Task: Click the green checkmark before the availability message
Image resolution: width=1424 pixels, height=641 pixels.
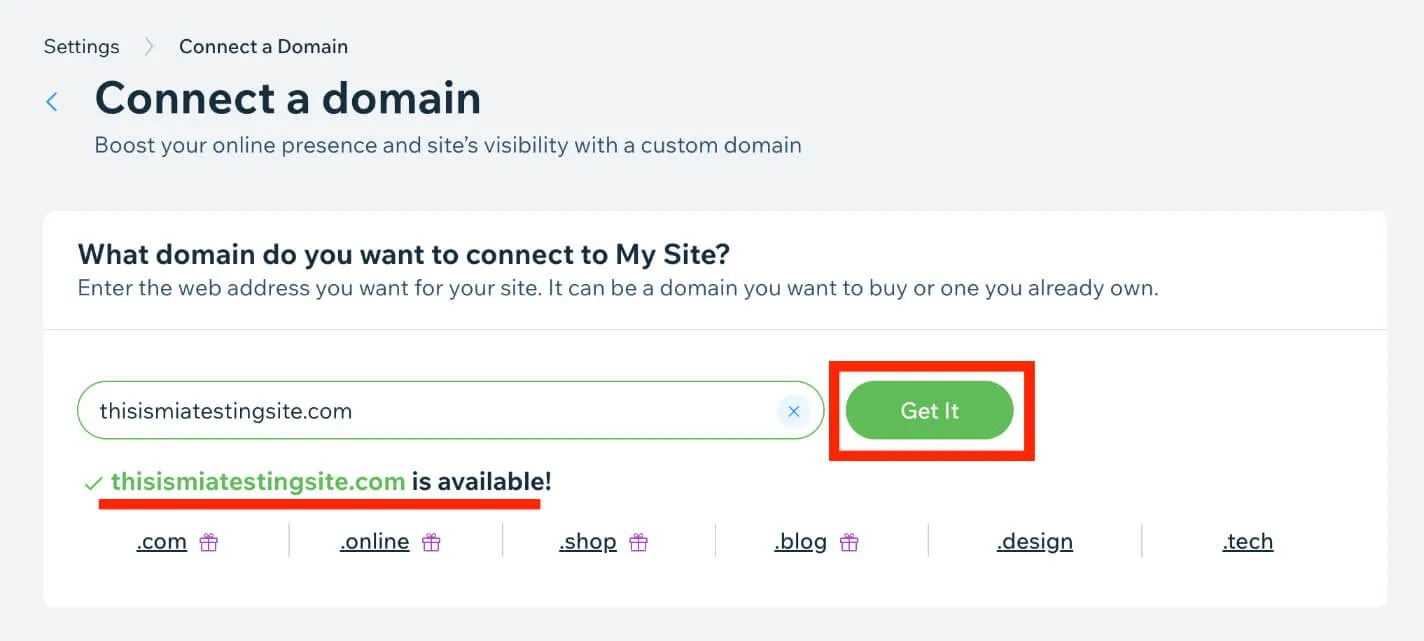Action: (x=91, y=481)
